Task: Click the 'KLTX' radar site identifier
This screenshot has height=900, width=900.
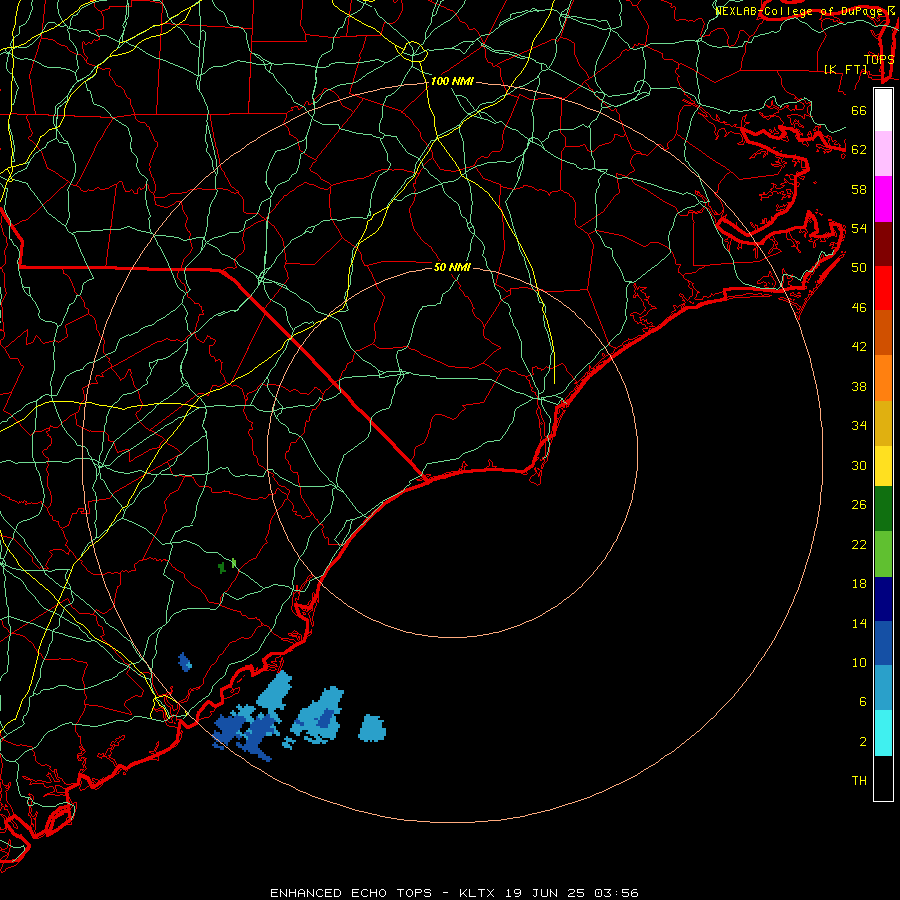Action: click(x=479, y=893)
